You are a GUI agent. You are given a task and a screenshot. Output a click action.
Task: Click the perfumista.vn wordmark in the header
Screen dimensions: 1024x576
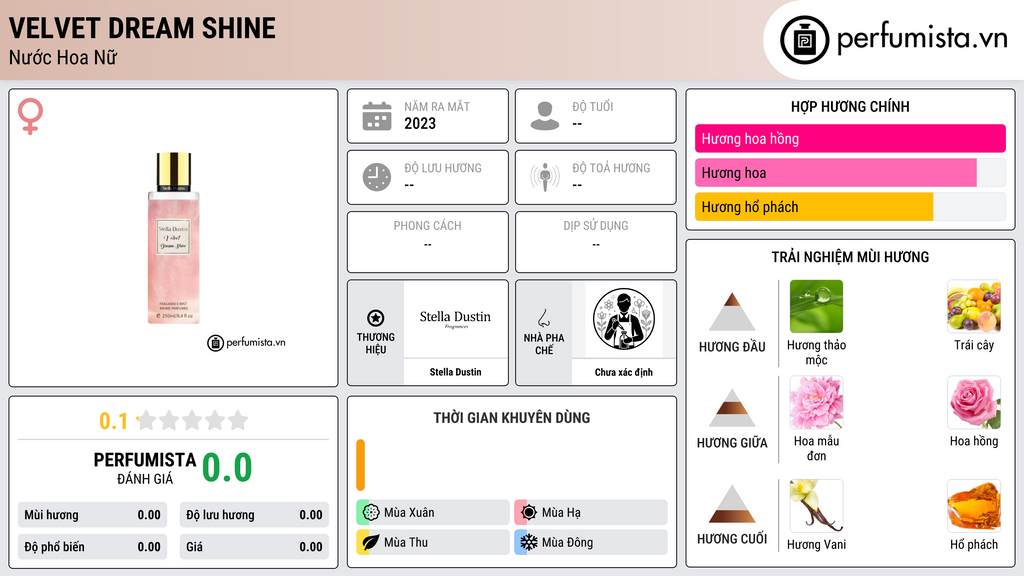coord(922,39)
